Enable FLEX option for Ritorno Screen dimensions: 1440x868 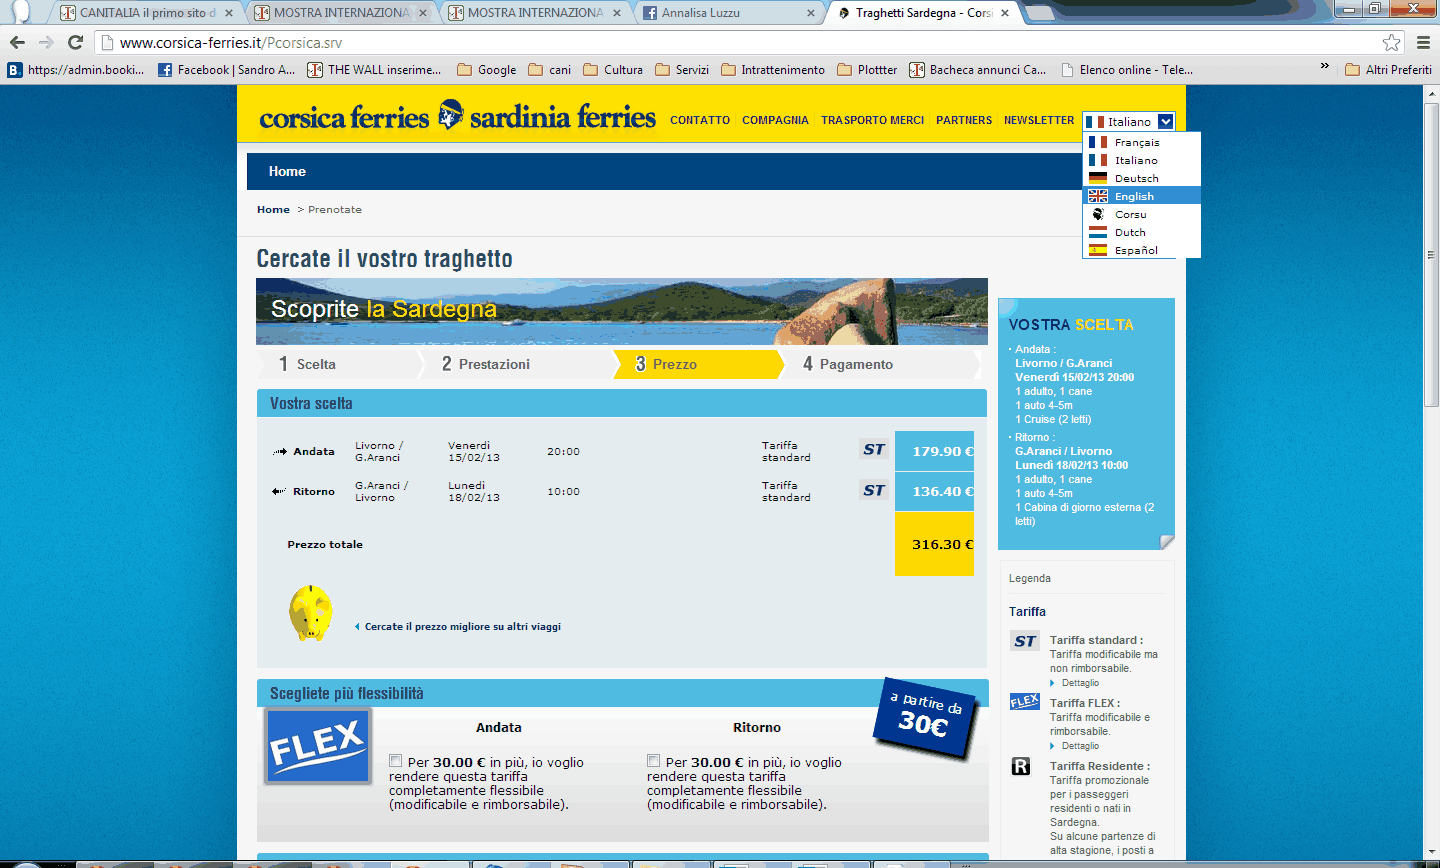[654, 761]
